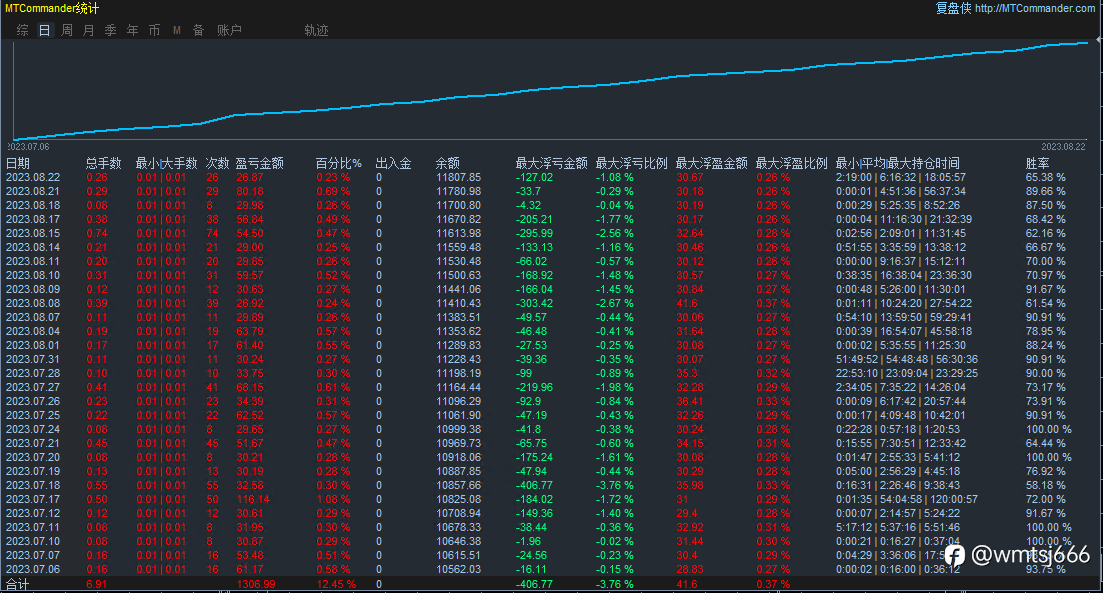Select the 2023.07.17 date row
This screenshot has width=1103, height=593.
pos(33,499)
